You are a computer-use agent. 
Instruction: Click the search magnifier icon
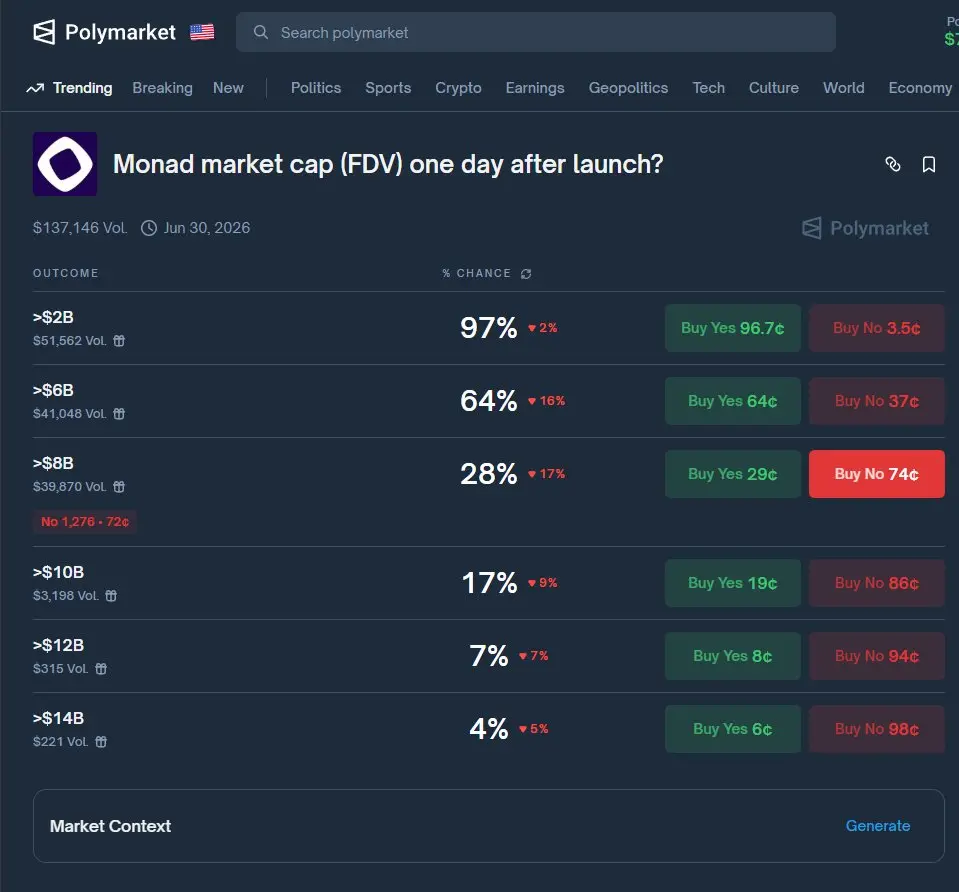261,32
